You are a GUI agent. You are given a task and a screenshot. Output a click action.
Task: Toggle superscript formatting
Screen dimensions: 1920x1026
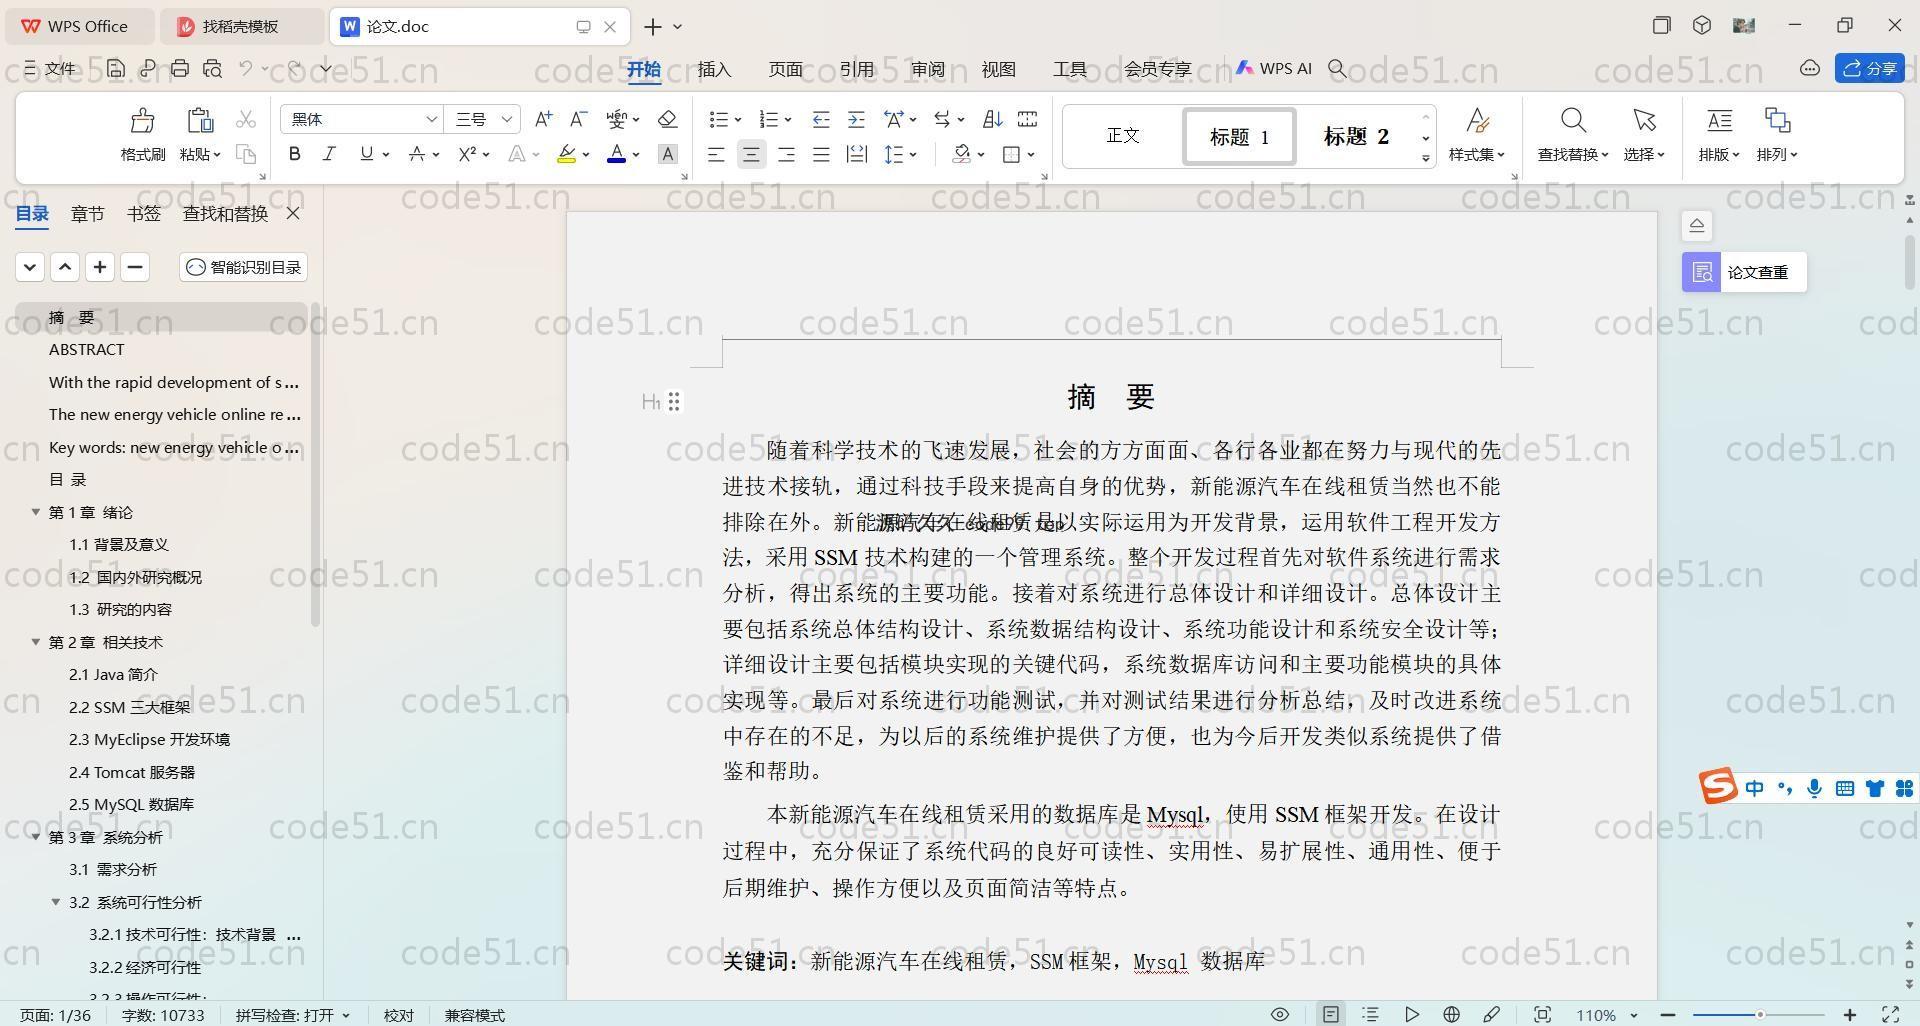pyautogui.click(x=467, y=154)
